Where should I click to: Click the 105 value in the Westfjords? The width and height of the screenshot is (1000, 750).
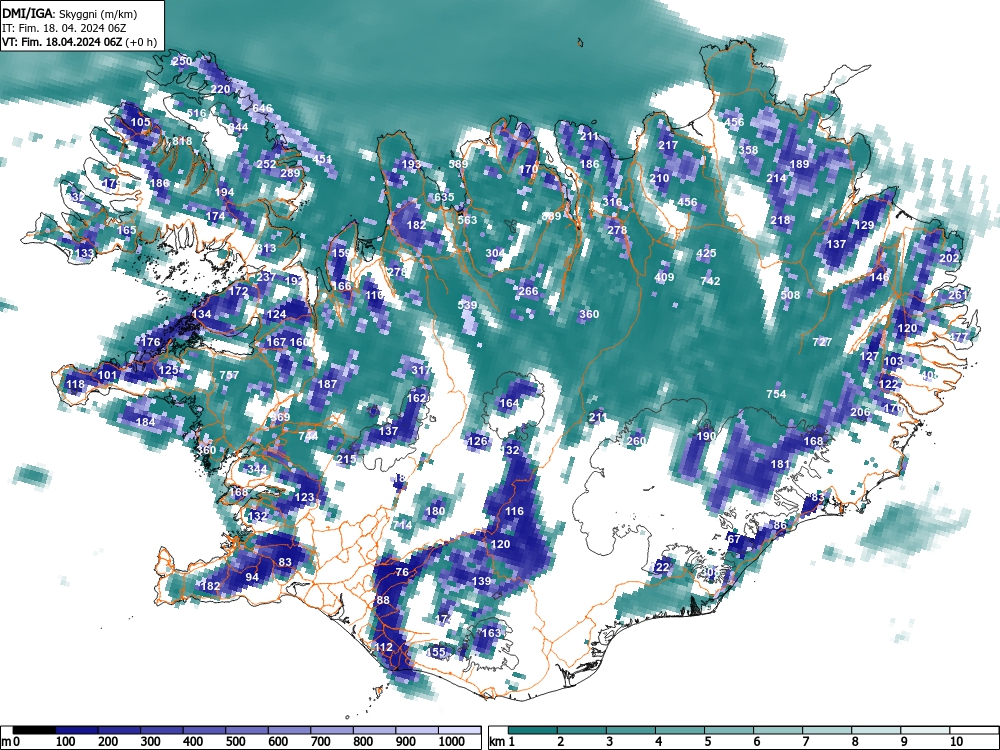pyautogui.click(x=140, y=122)
